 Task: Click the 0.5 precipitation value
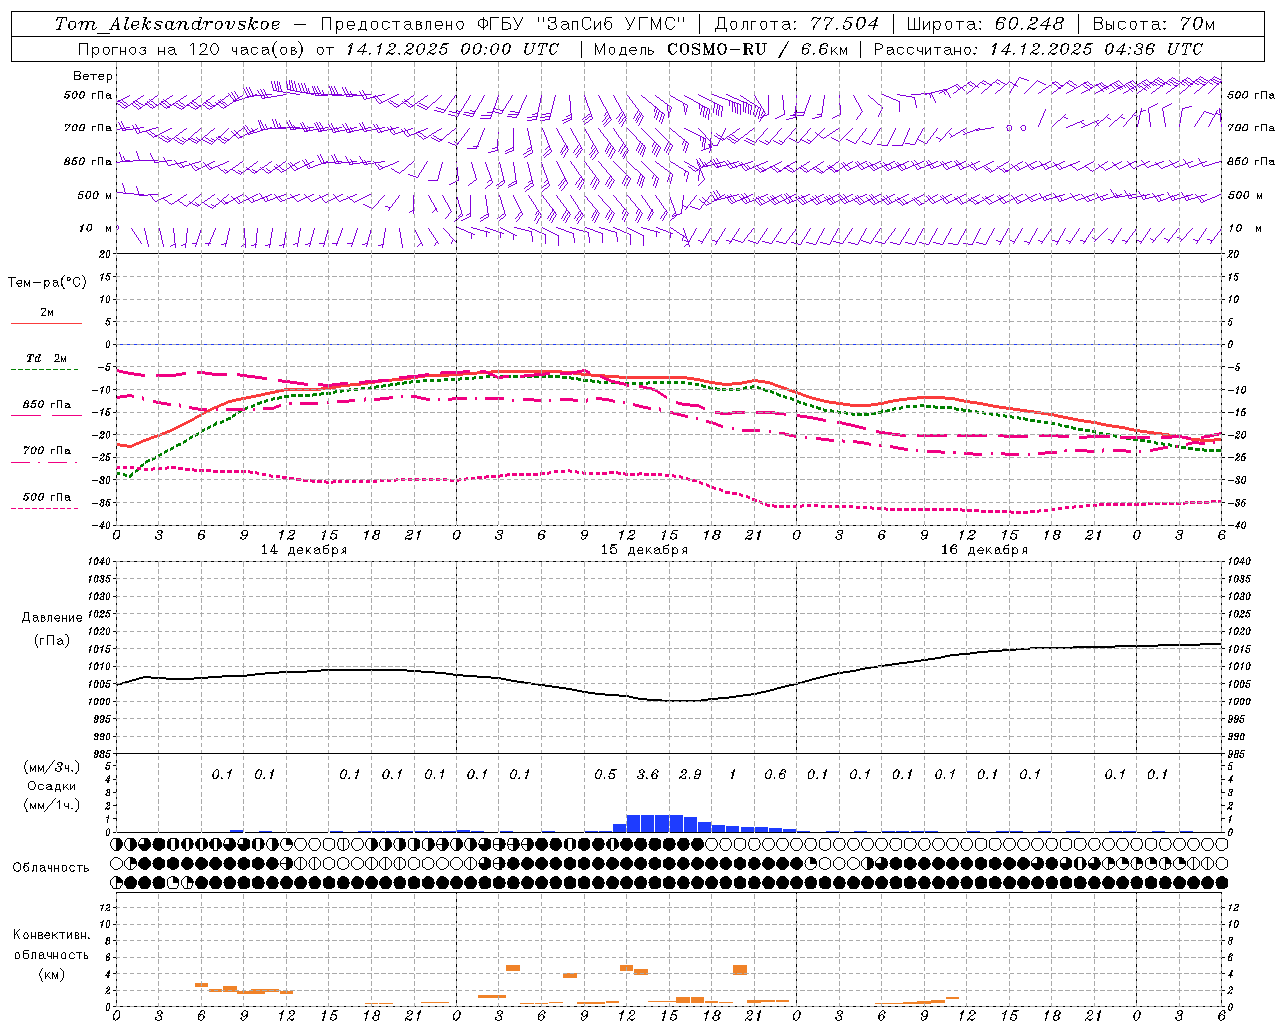coord(605,774)
